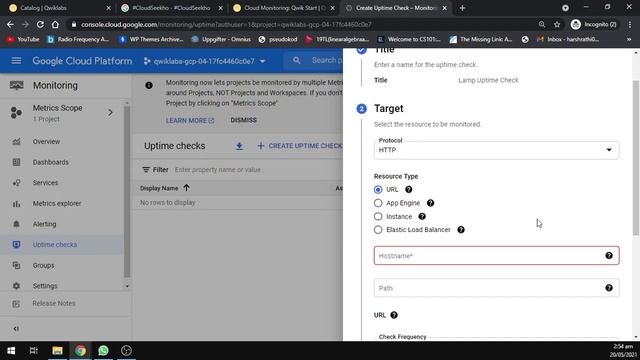Click the filter lines icon
The image size is (640, 360).
146,170
